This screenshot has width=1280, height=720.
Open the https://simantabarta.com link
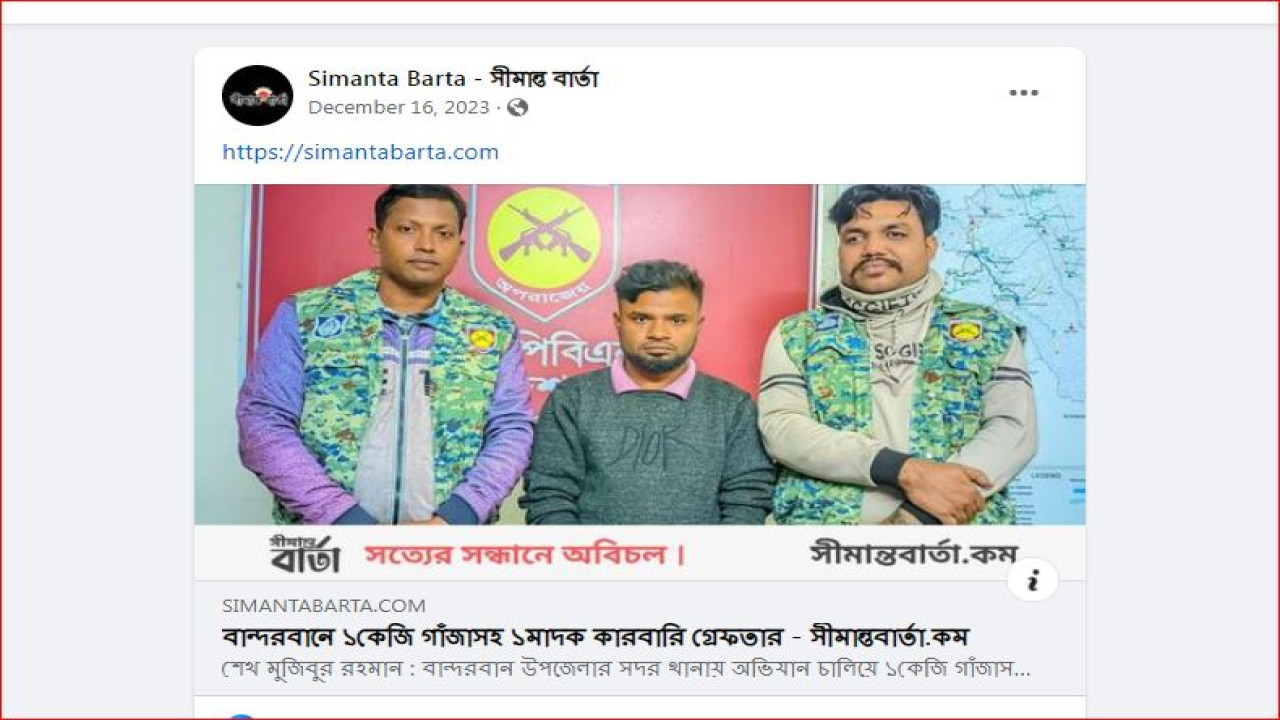(x=360, y=152)
